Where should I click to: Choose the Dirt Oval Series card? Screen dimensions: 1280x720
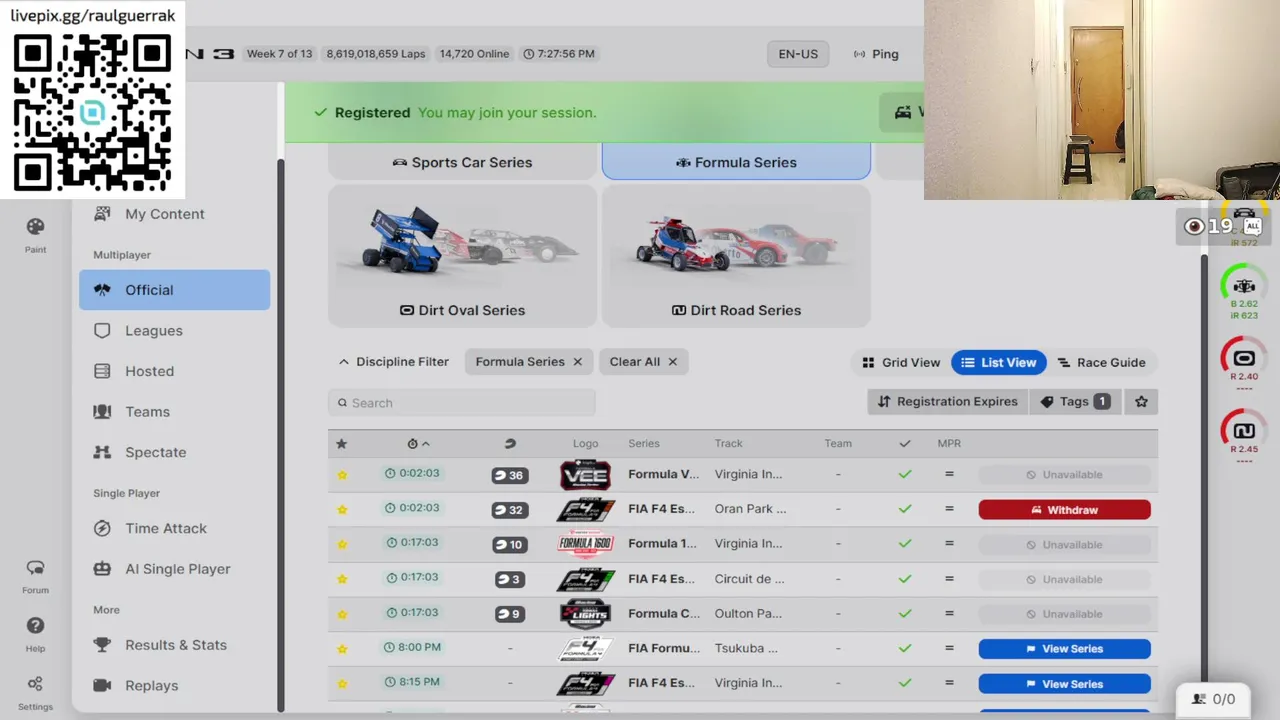click(x=463, y=256)
